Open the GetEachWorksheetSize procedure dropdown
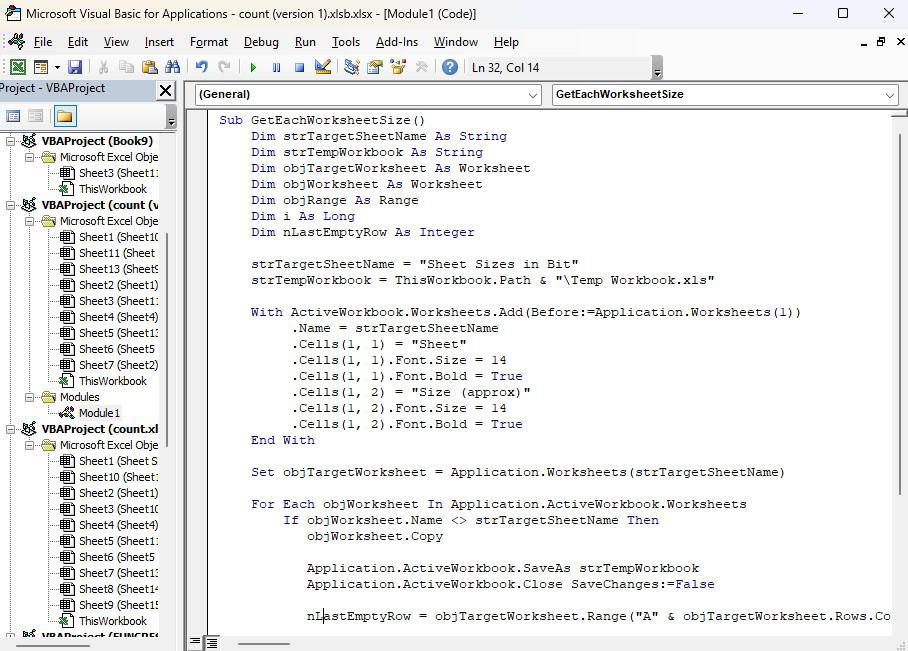This screenshot has width=908, height=651. pos(888,95)
